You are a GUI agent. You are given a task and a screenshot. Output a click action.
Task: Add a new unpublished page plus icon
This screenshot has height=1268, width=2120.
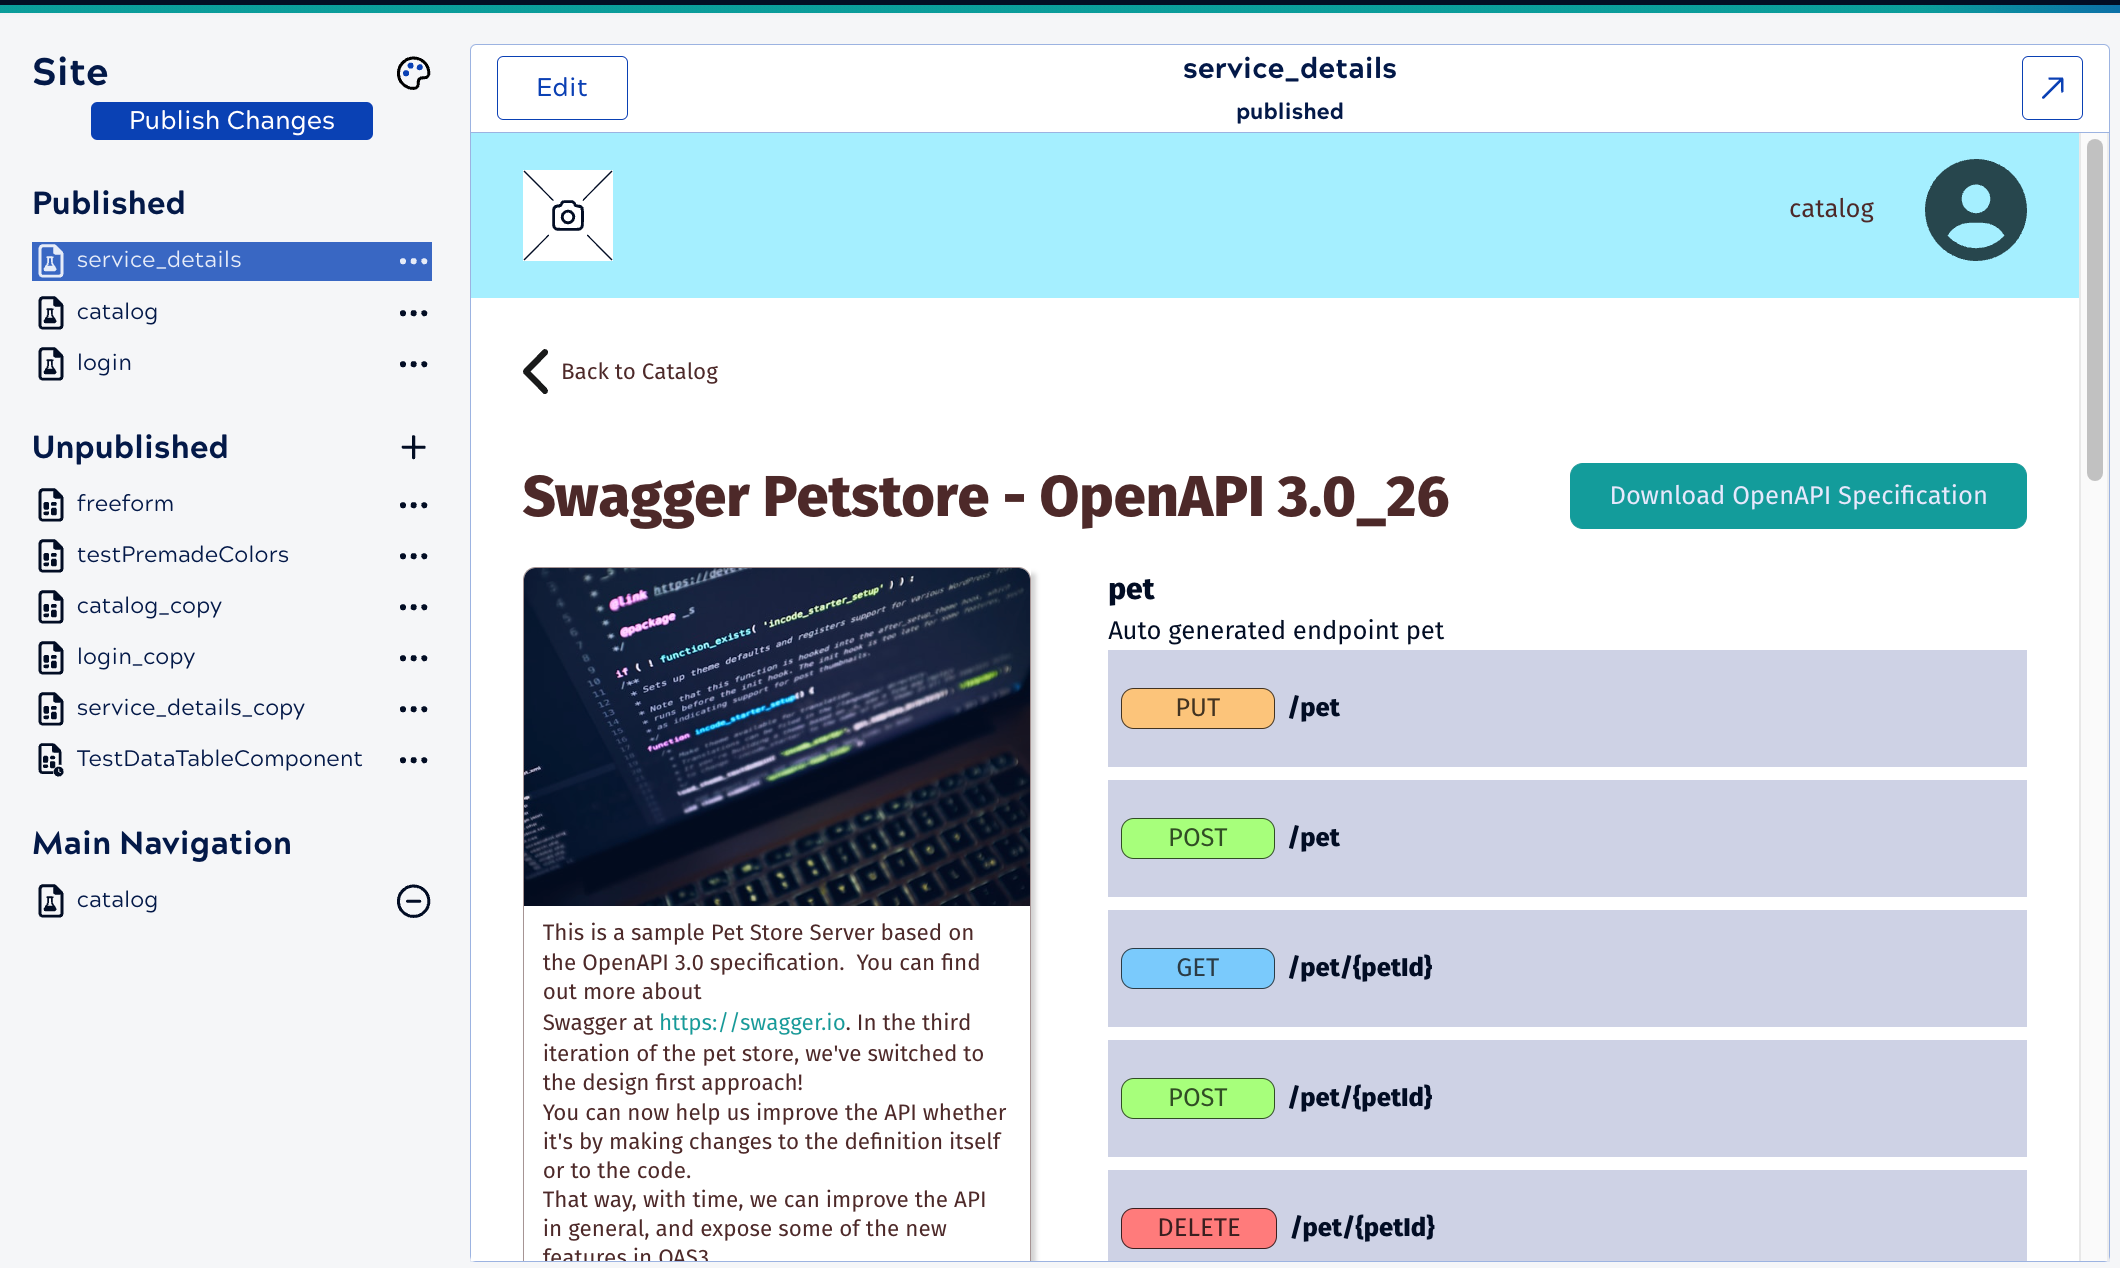pyautogui.click(x=413, y=447)
